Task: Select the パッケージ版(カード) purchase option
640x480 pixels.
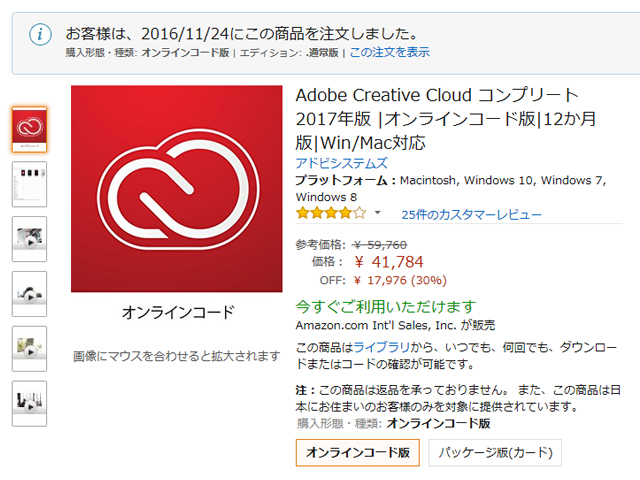Action: [495, 452]
